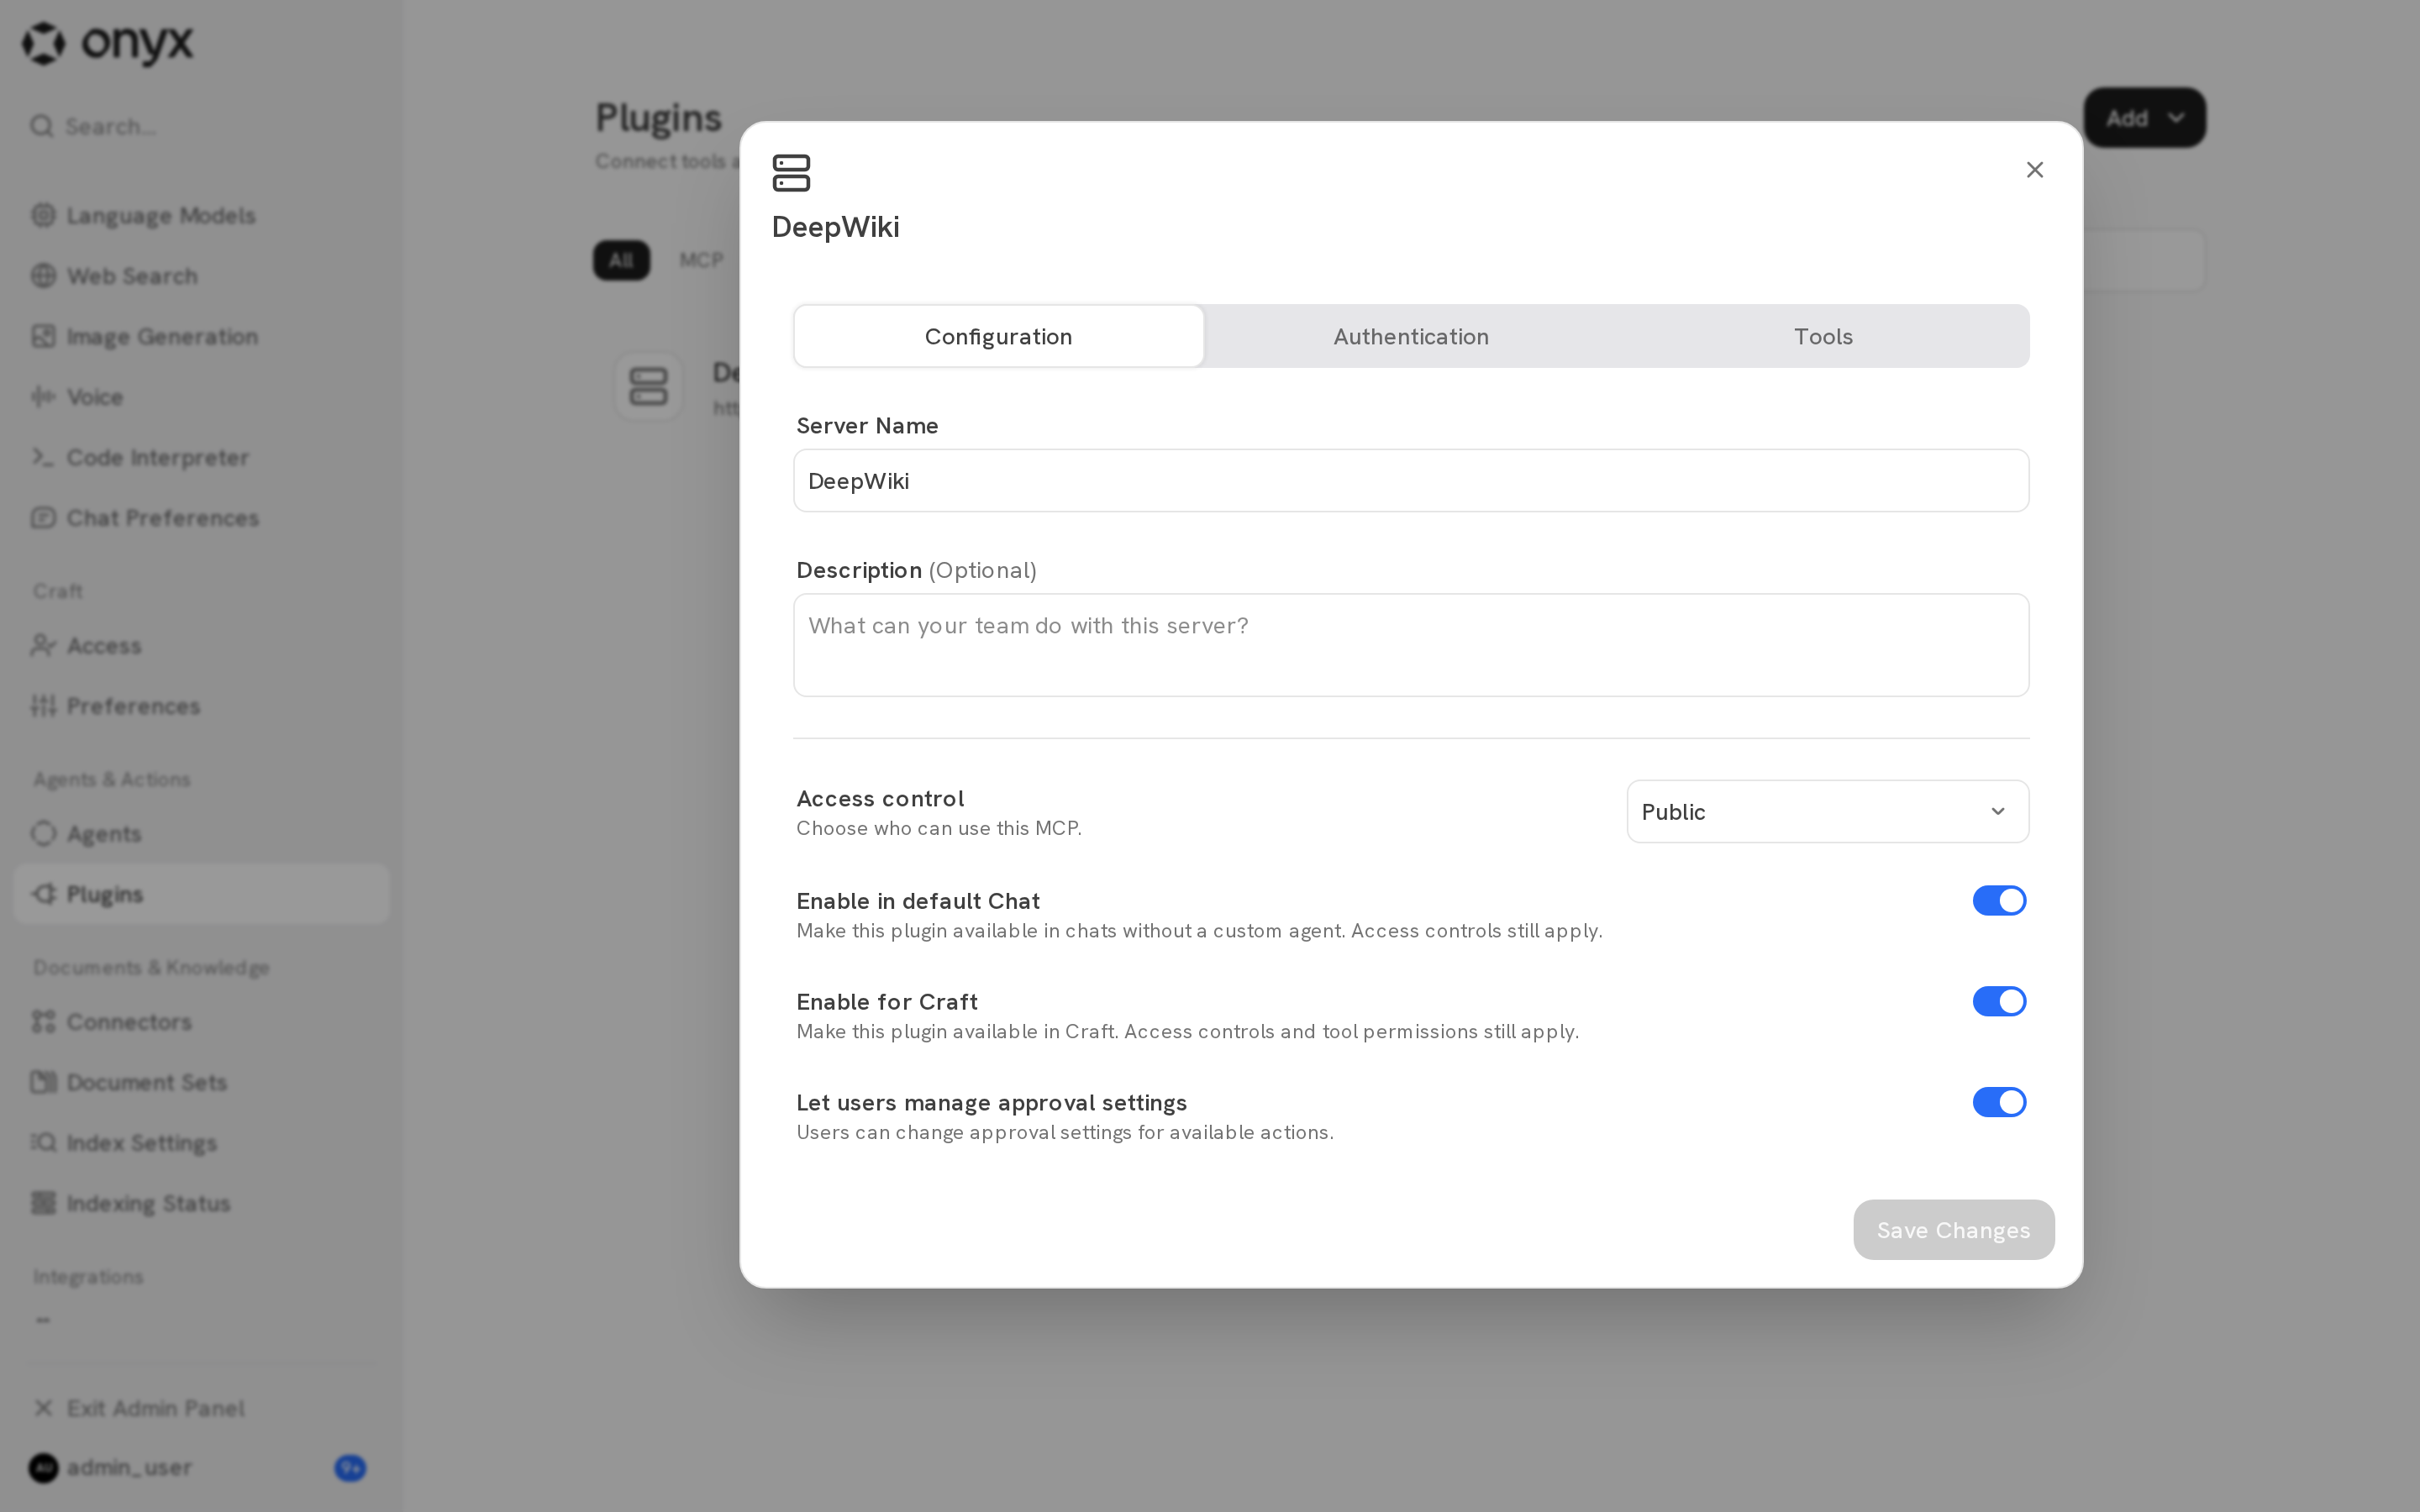Click the Document Sets folder icon
The height and width of the screenshot is (1512, 2420).
(x=43, y=1082)
